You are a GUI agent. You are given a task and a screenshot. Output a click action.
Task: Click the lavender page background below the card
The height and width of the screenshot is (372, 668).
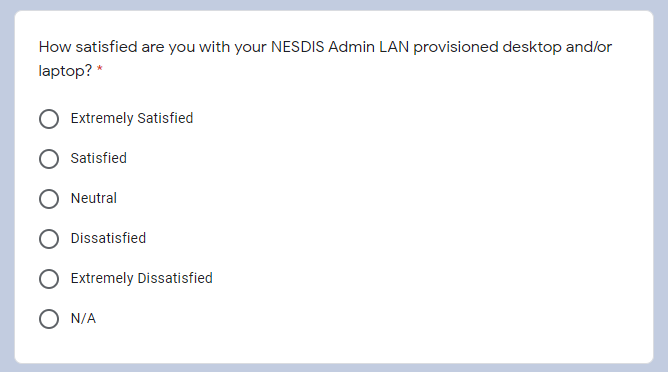pyautogui.click(x=334, y=368)
